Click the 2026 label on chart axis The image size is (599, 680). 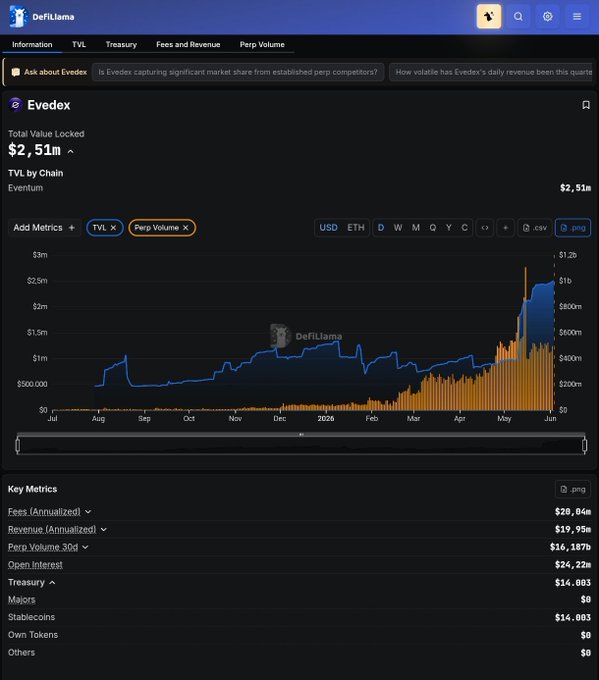(326, 418)
